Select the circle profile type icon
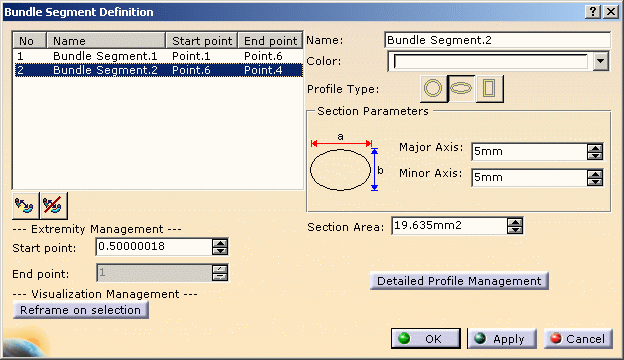 (433, 88)
